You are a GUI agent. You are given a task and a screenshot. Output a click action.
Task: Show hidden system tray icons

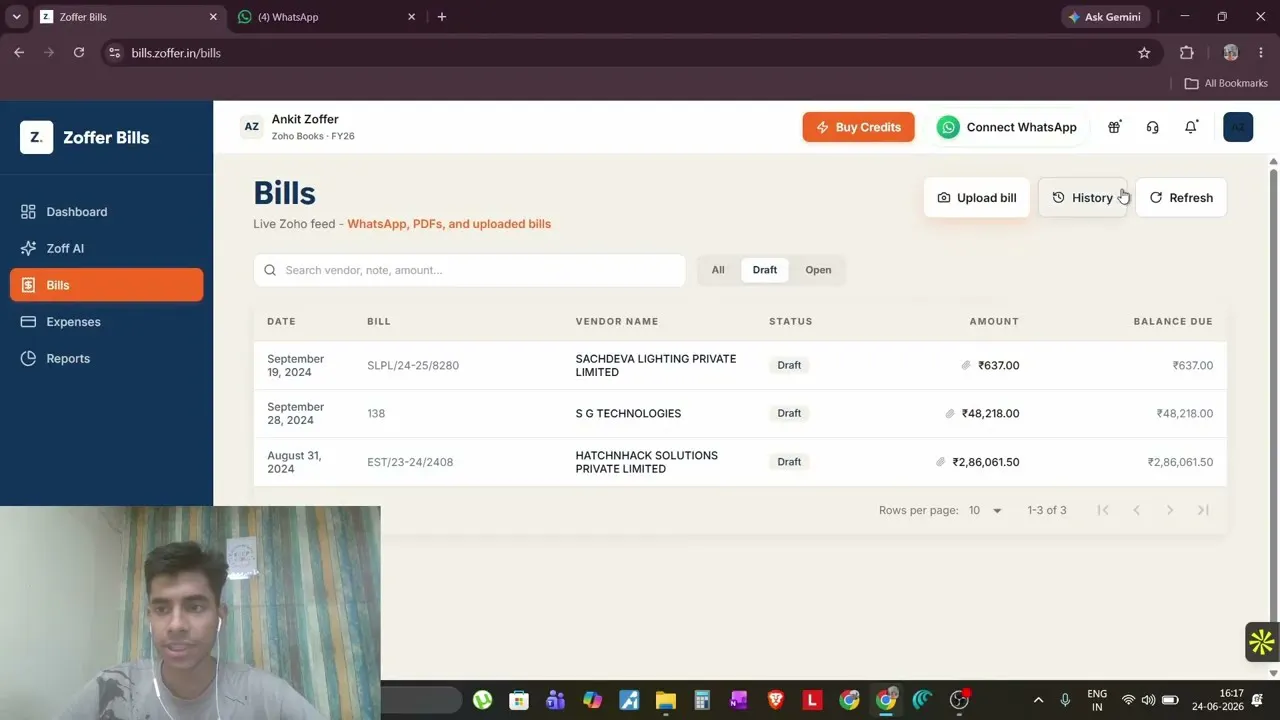coord(1038,700)
